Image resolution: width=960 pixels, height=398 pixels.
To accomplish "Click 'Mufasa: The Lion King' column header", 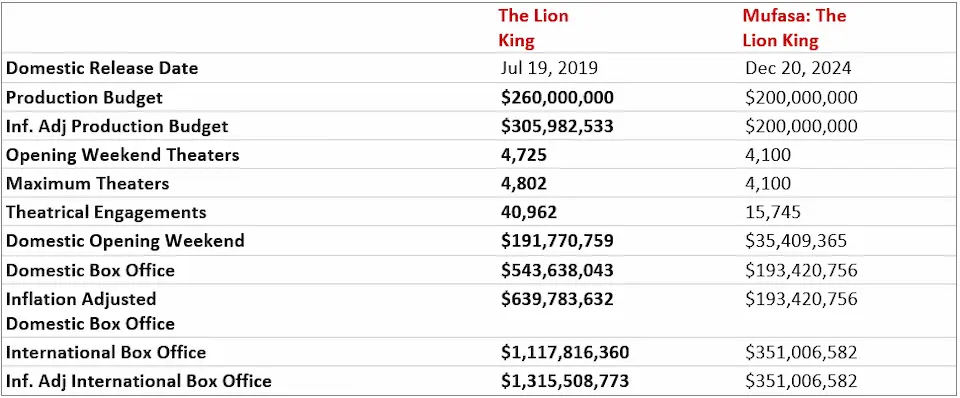I will pos(794,28).
